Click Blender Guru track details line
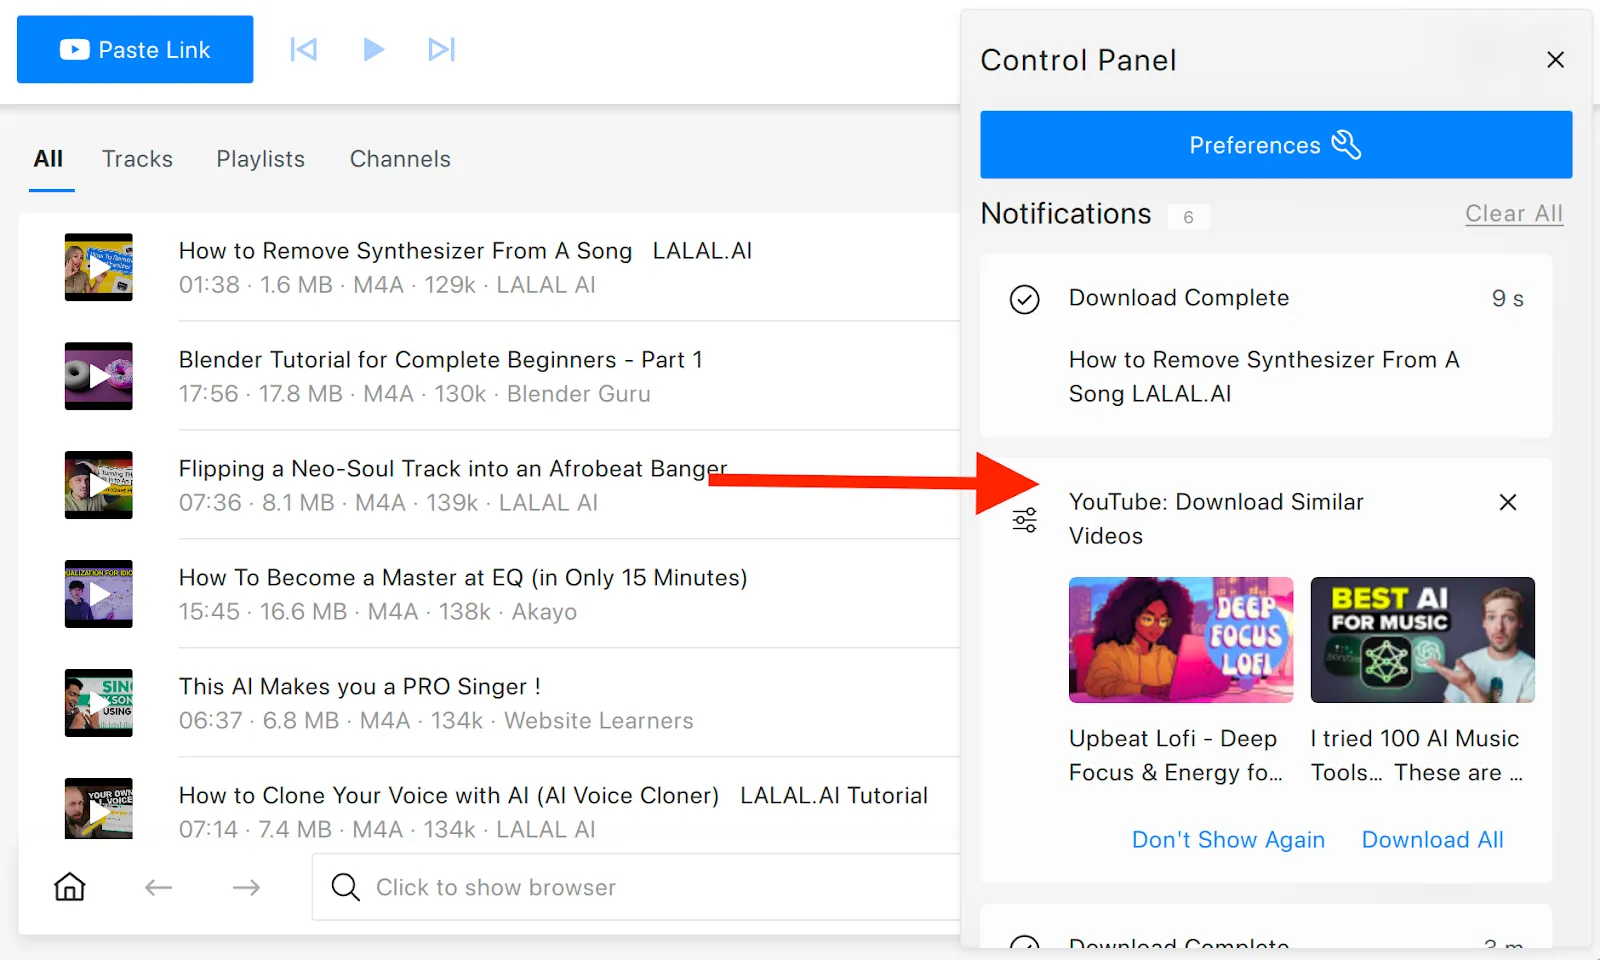 point(414,394)
